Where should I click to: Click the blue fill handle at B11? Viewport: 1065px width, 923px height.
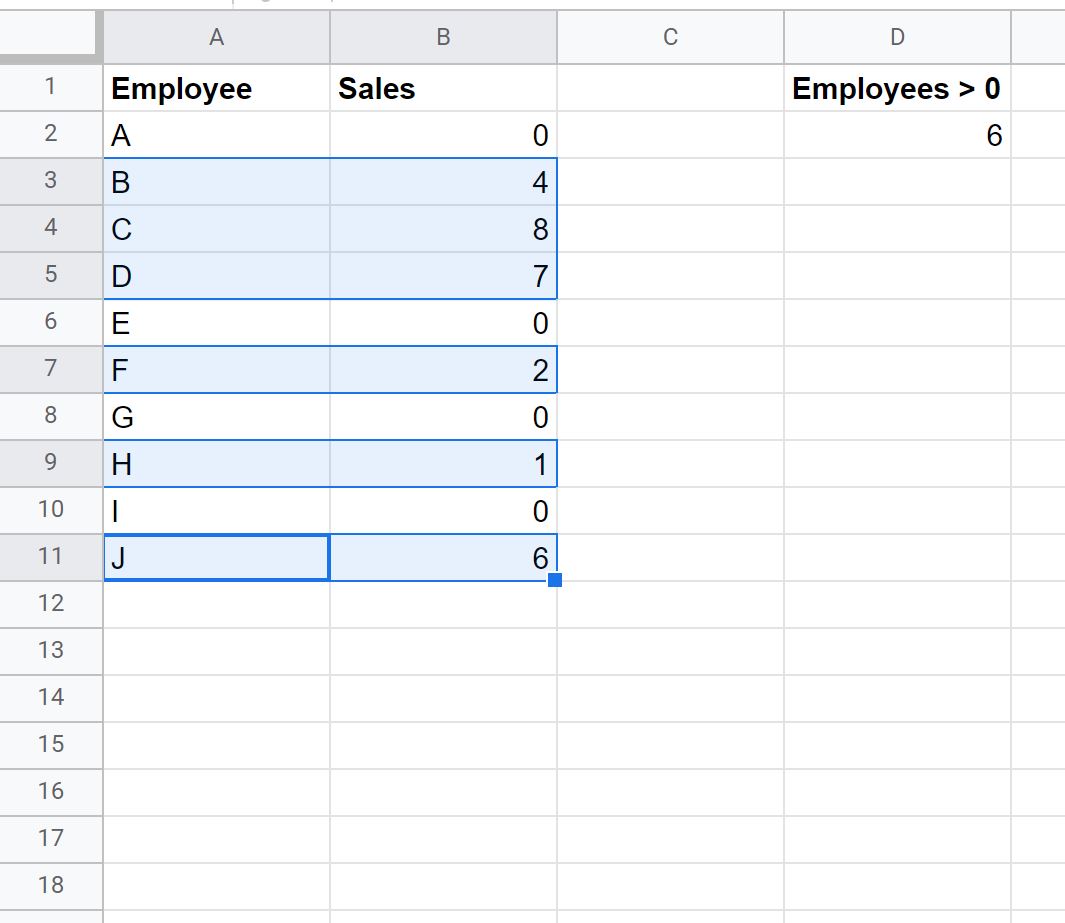pyautogui.click(x=555, y=580)
